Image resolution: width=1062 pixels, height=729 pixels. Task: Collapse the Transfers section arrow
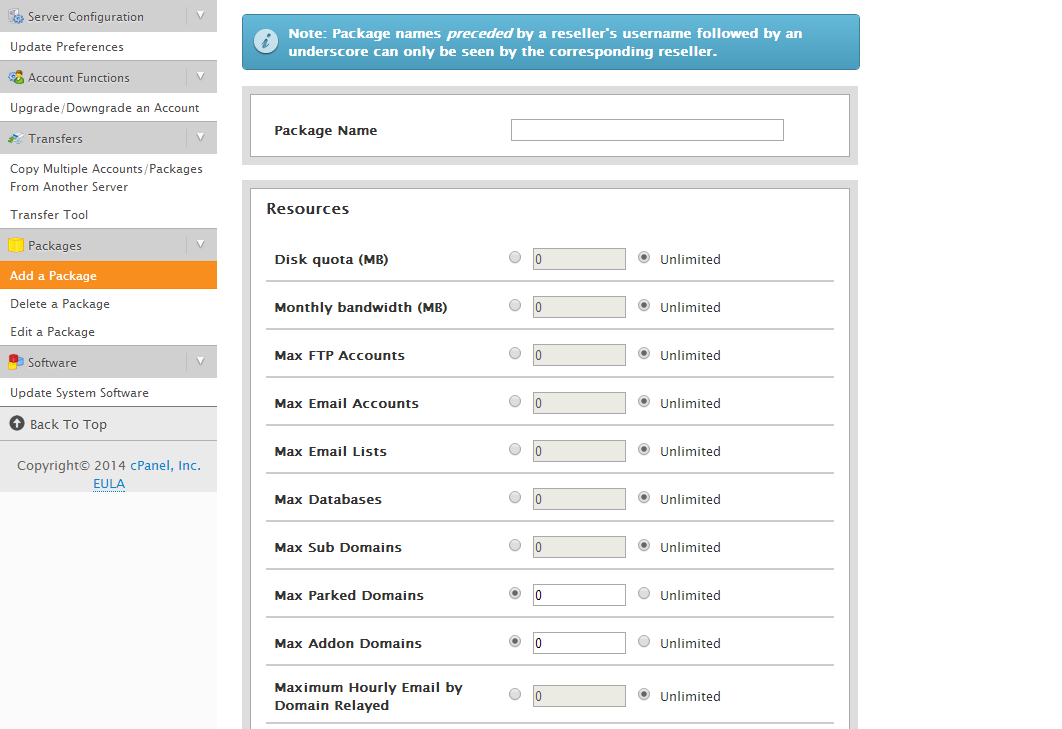point(200,137)
